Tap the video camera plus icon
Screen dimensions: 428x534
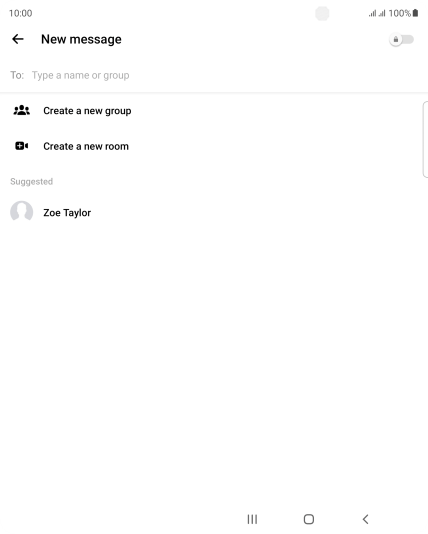tap(21, 146)
